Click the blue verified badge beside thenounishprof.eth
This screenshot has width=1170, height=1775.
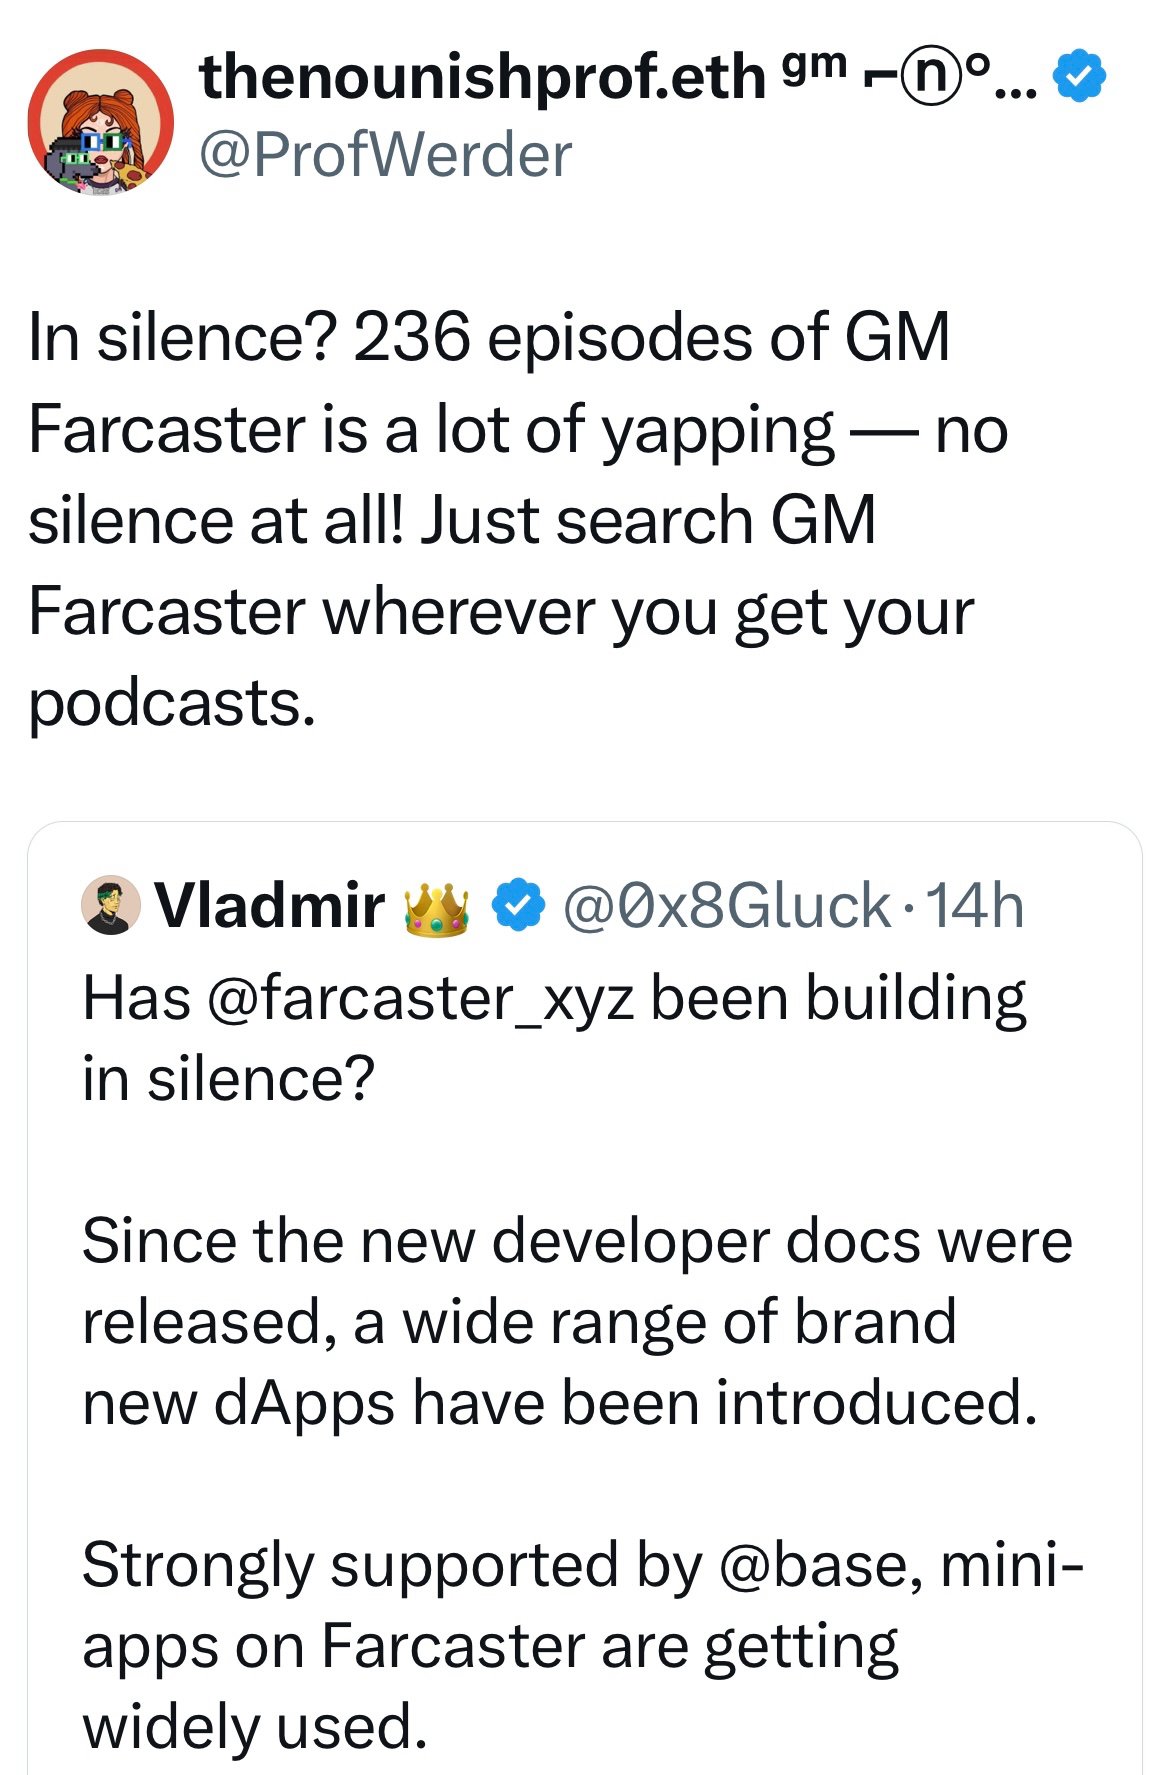coord(1080,78)
